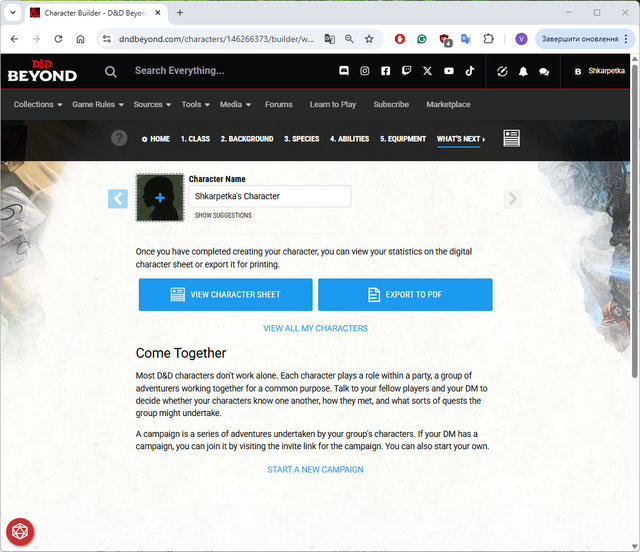Open the Twitch social icon
Viewport: 640px width, 552px height.
coord(406,71)
